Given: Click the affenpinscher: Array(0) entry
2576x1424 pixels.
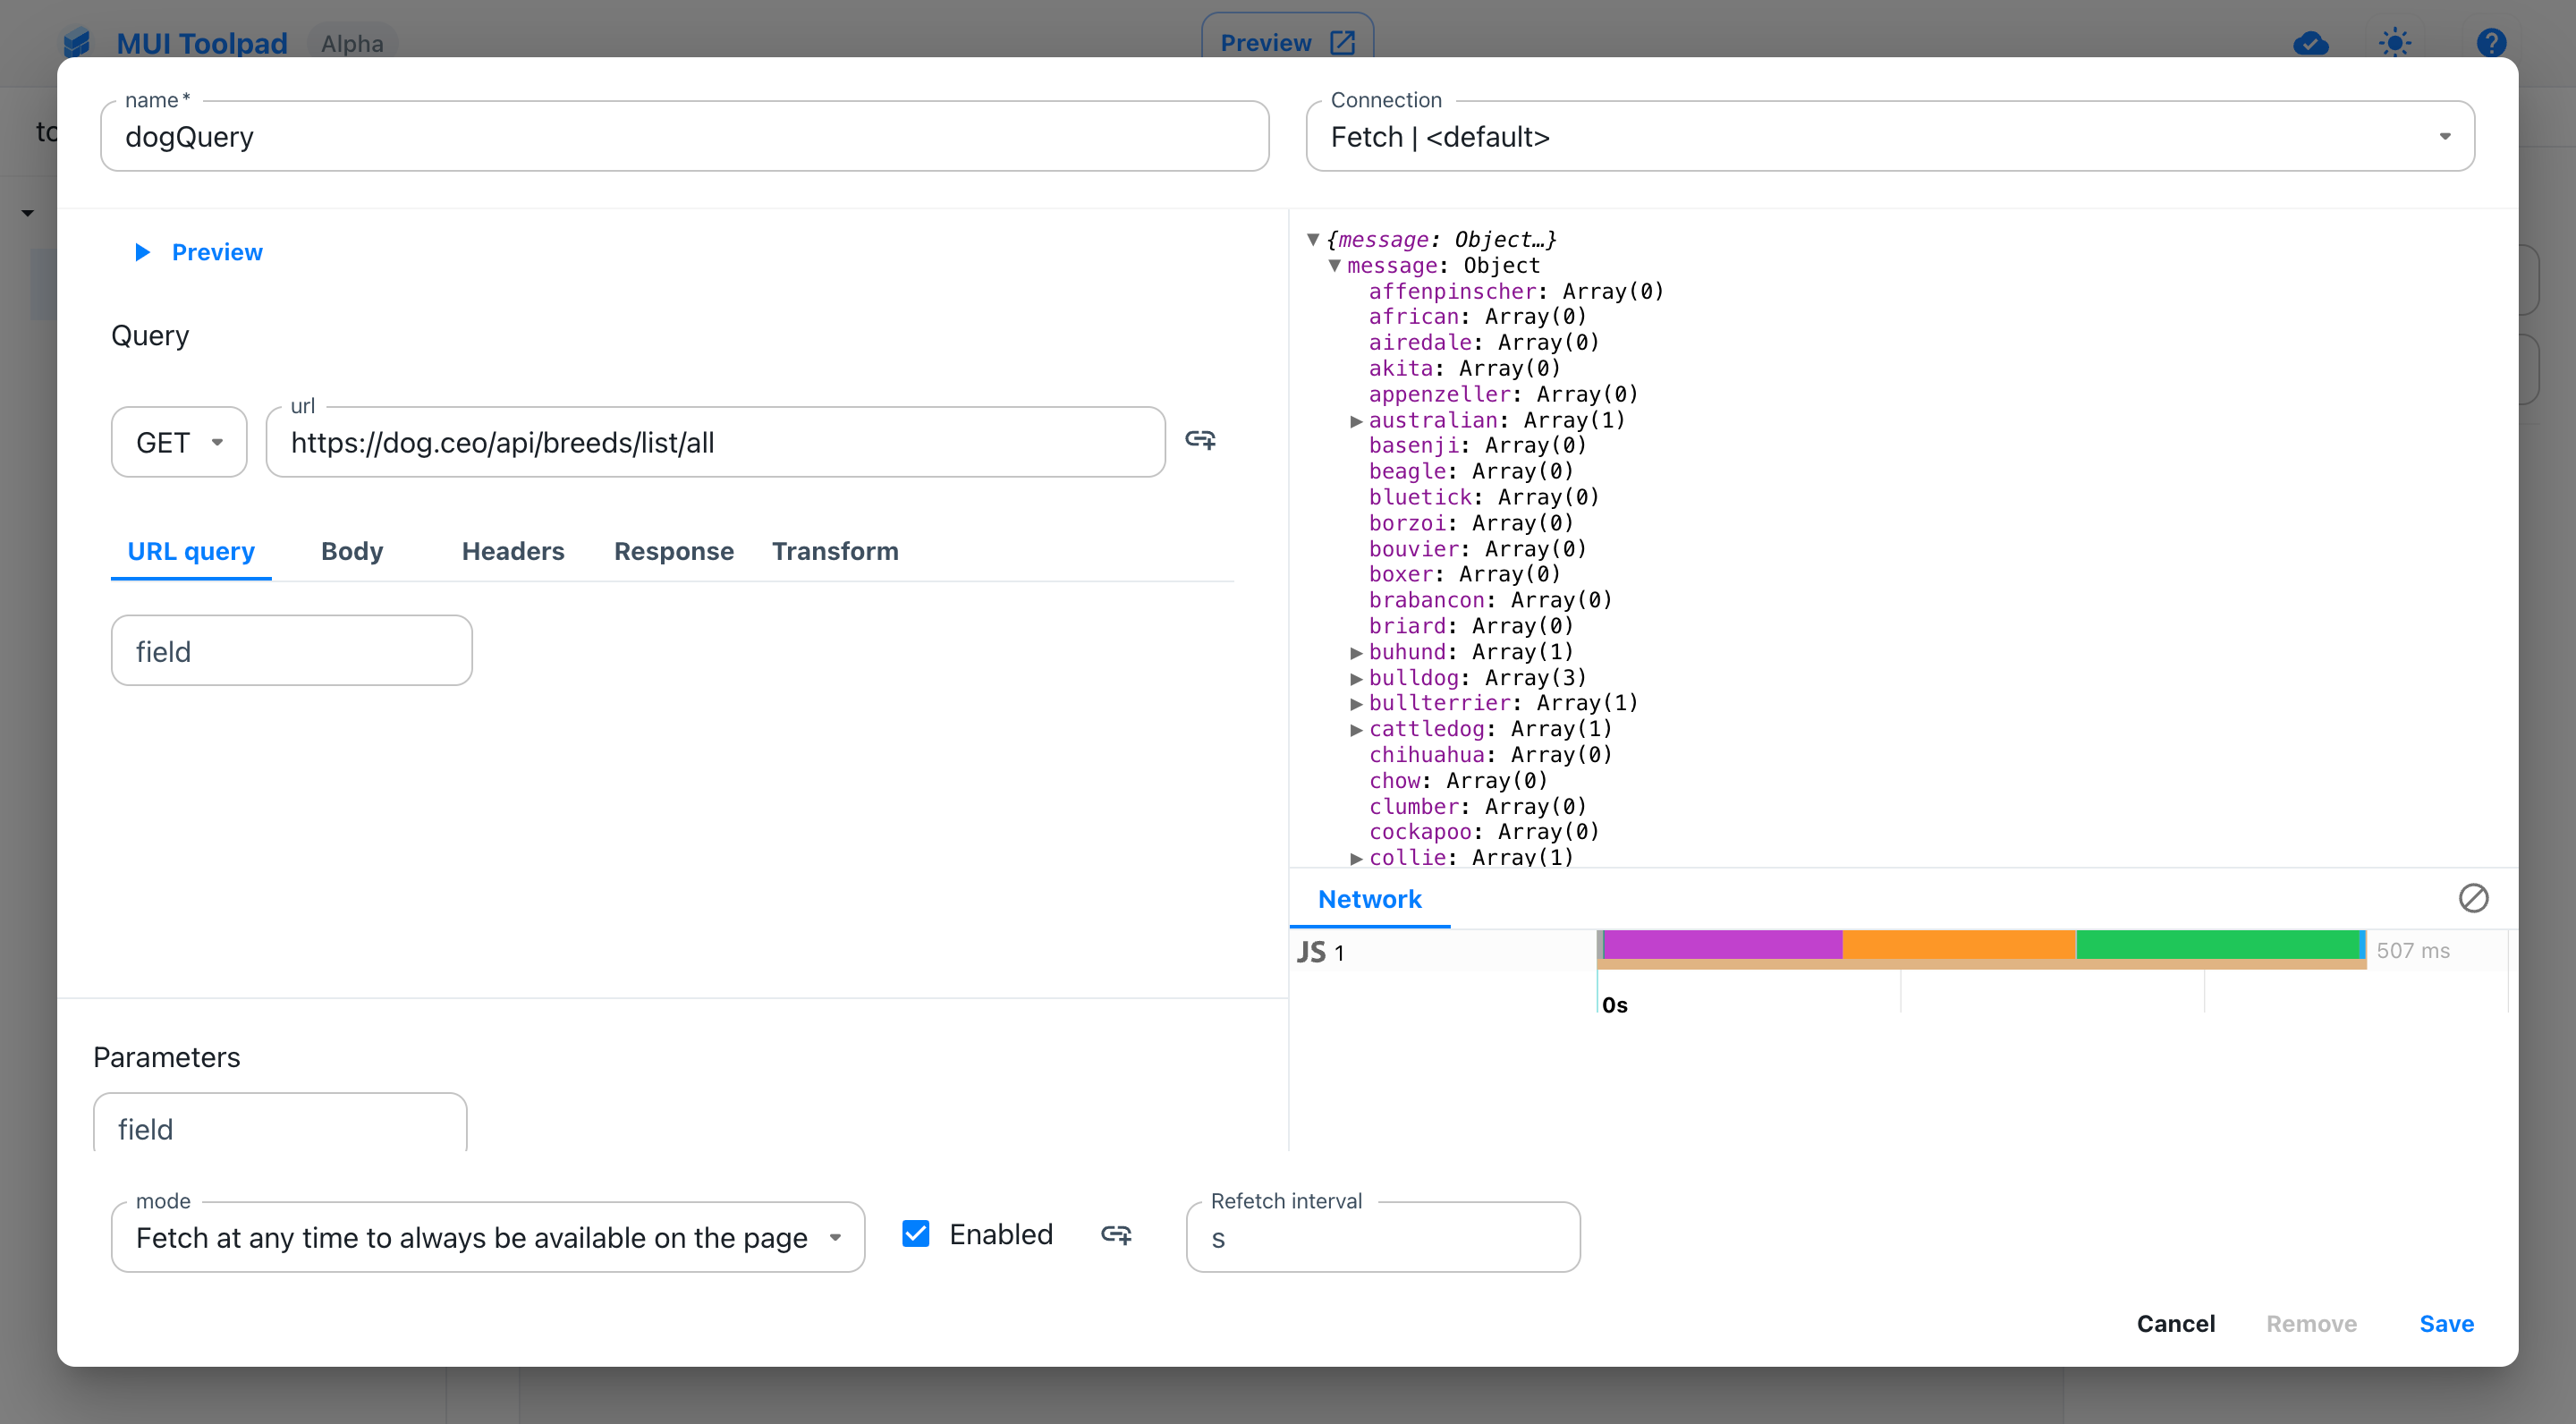Looking at the screenshot, I should click(1516, 291).
